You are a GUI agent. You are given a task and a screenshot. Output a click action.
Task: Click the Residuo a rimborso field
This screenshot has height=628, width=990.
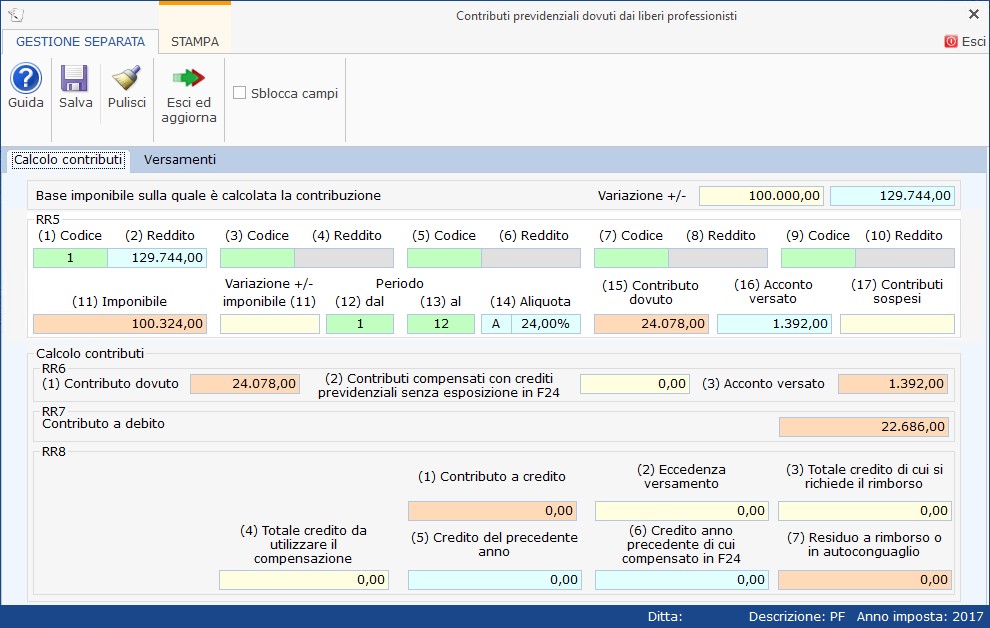click(x=864, y=579)
